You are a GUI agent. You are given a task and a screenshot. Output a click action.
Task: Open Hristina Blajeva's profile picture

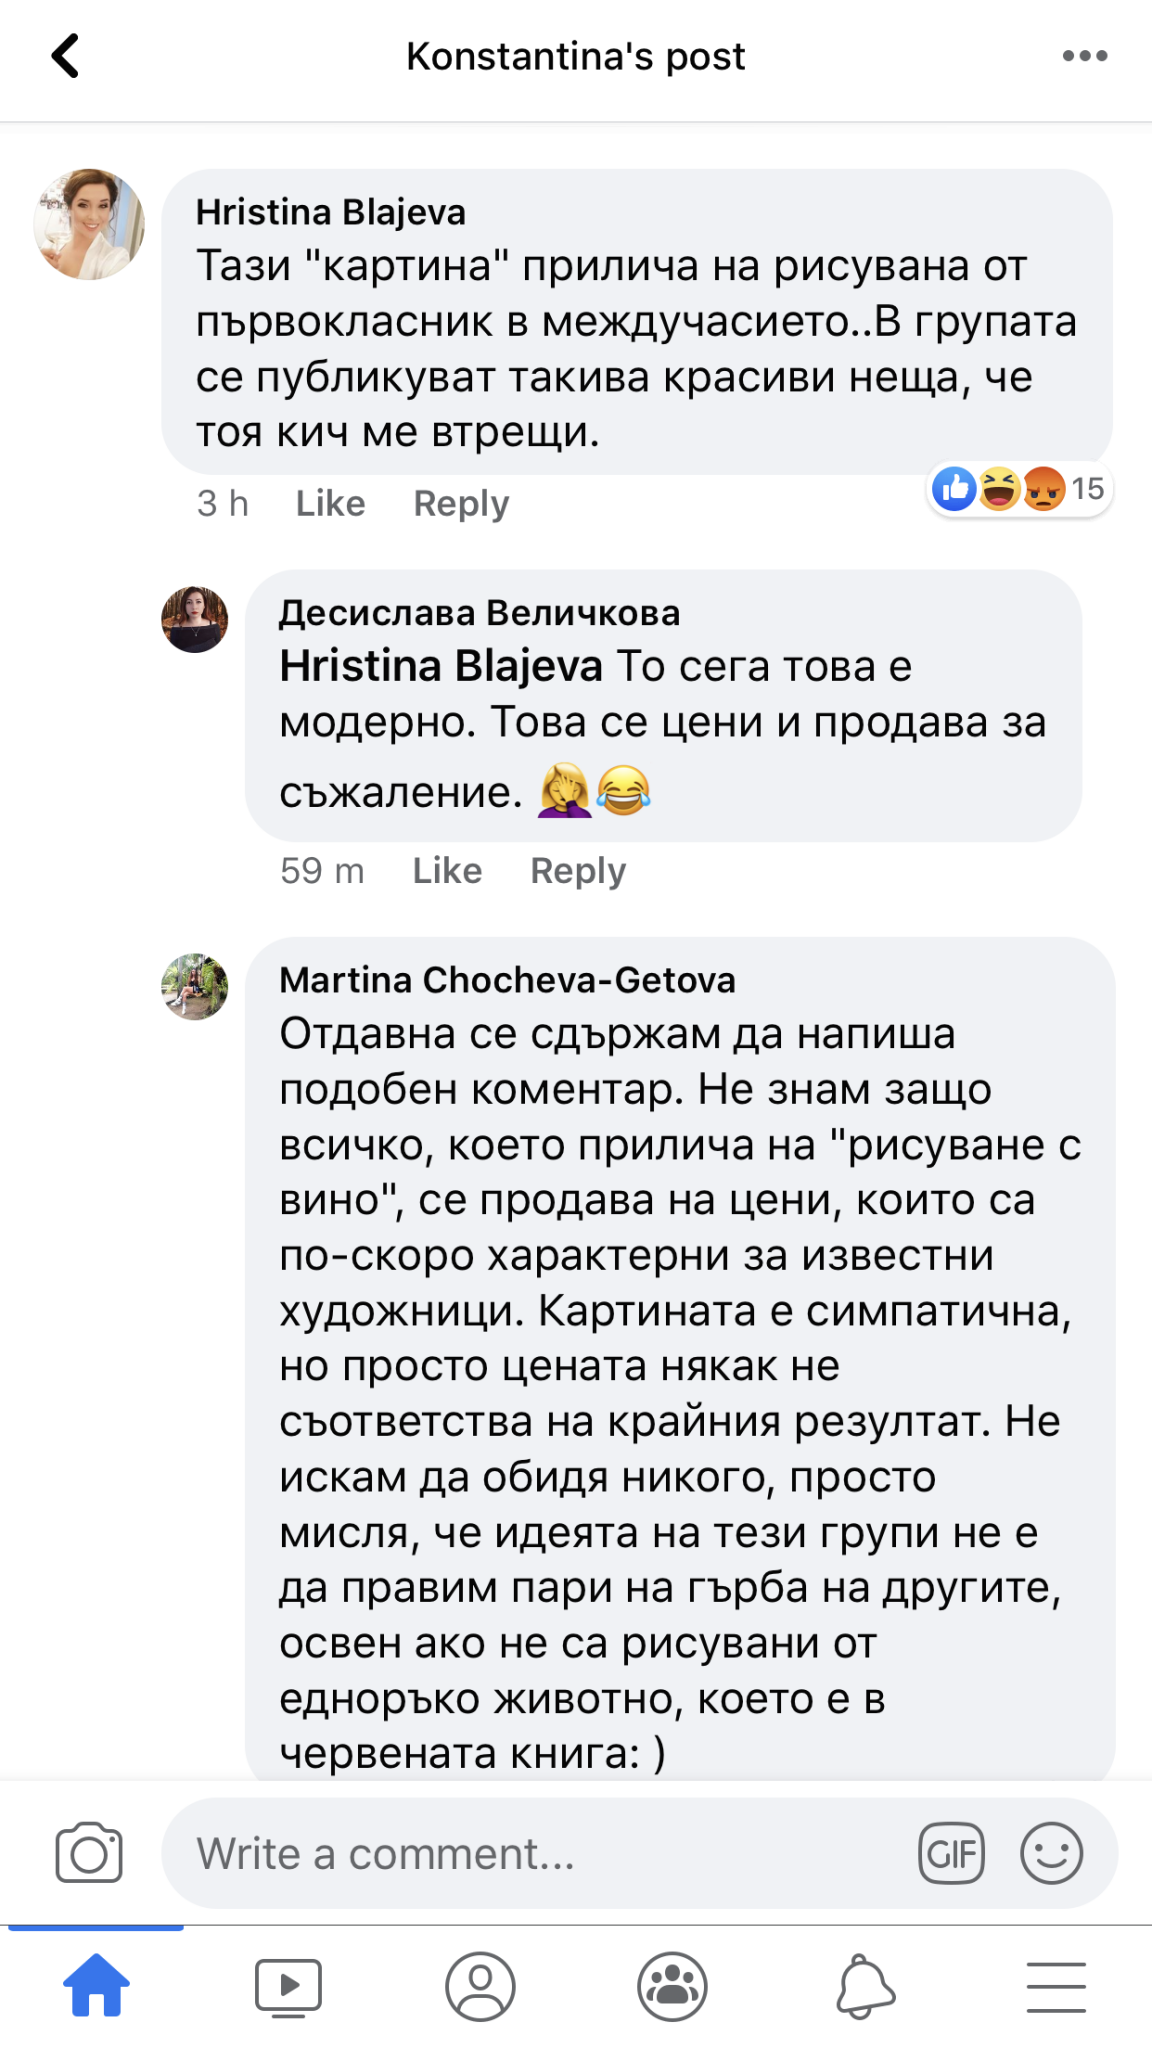(x=89, y=224)
